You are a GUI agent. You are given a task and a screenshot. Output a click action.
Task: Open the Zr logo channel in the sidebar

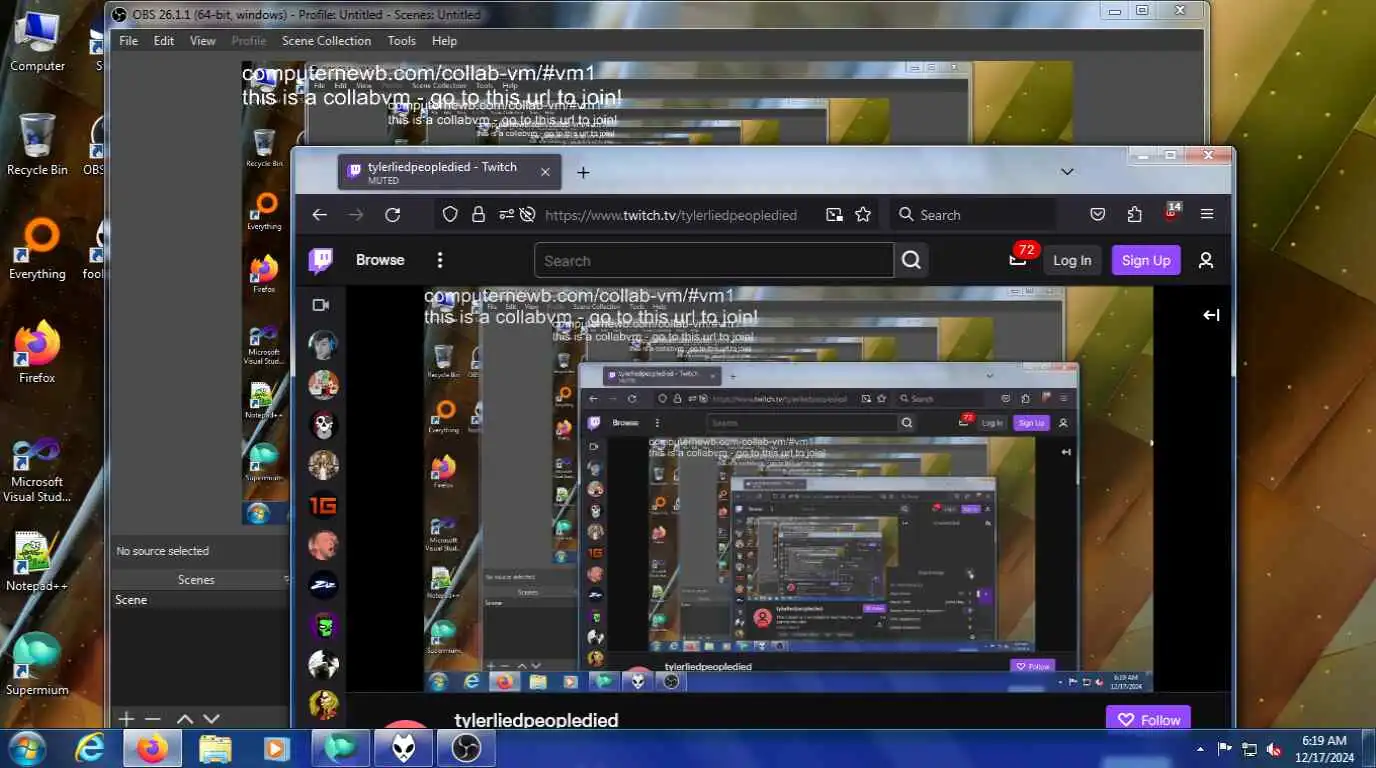[323, 585]
